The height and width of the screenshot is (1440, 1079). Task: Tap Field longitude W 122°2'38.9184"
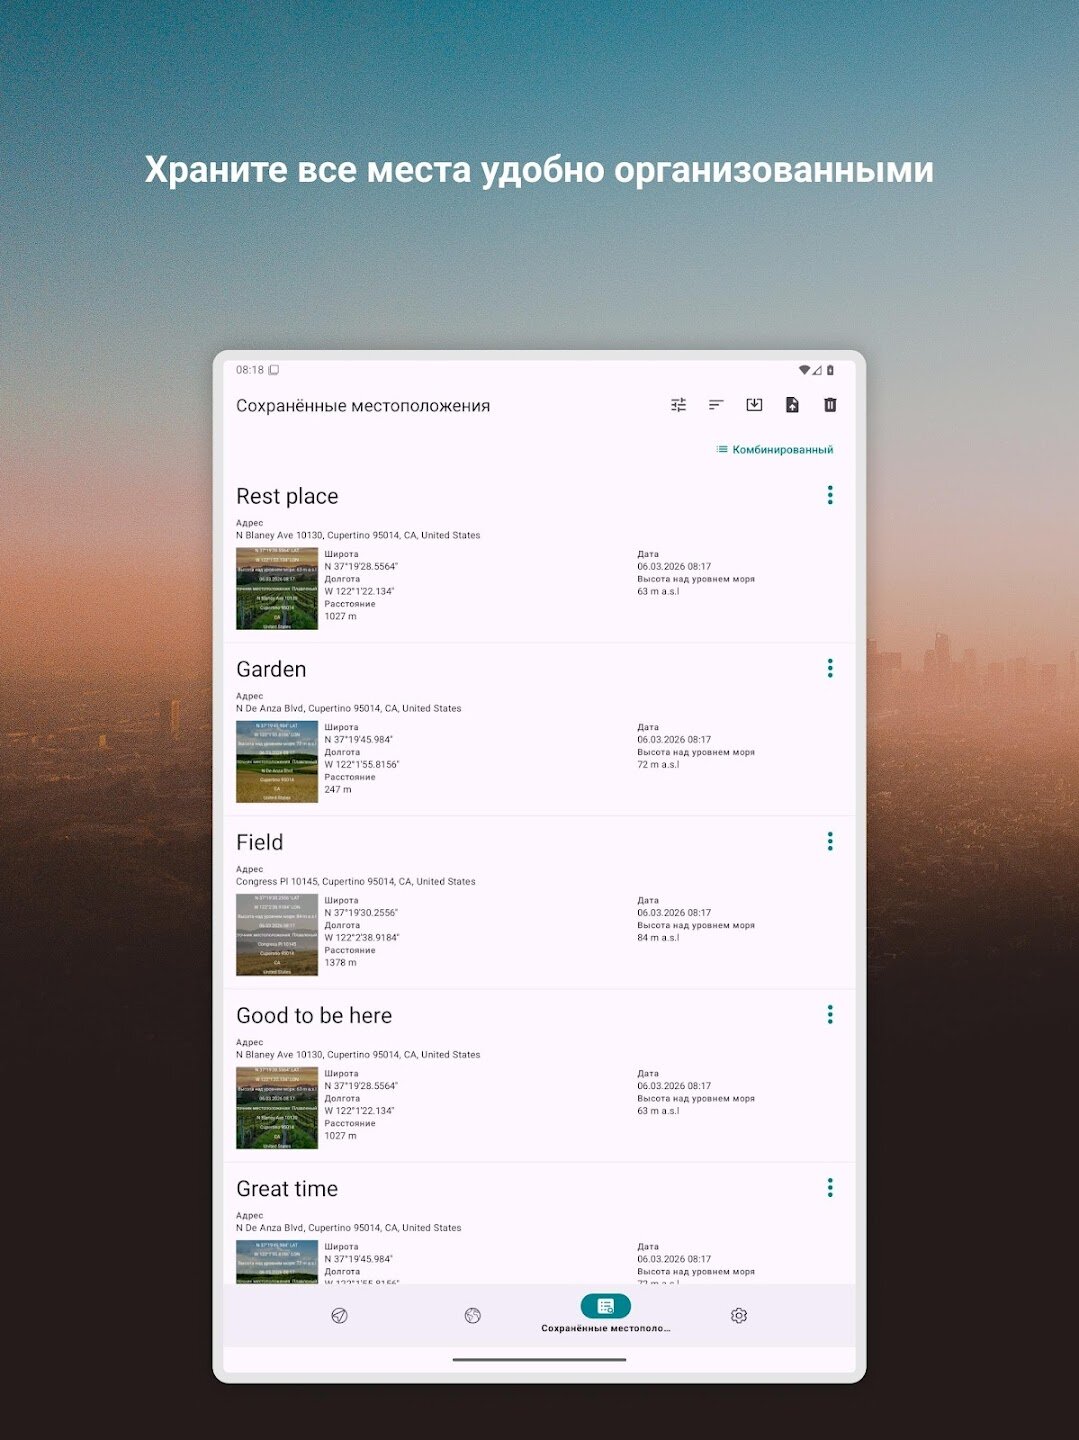click(x=361, y=938)
